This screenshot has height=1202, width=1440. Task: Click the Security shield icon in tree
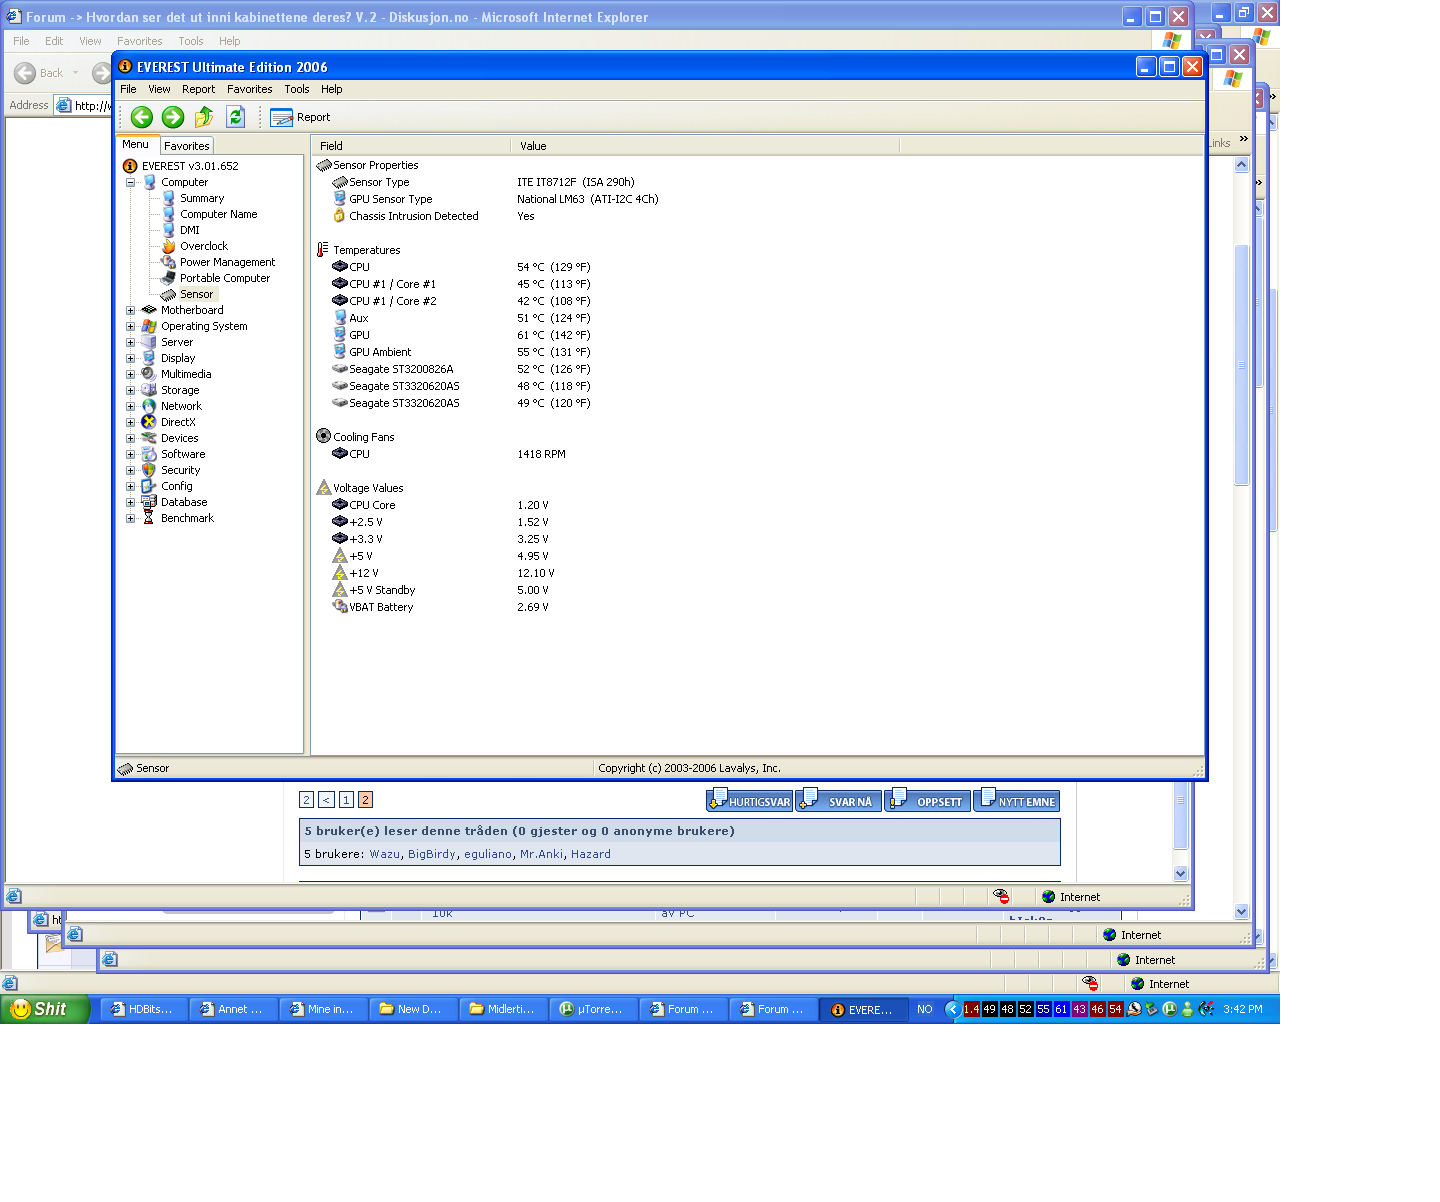[x=149, y=470]
